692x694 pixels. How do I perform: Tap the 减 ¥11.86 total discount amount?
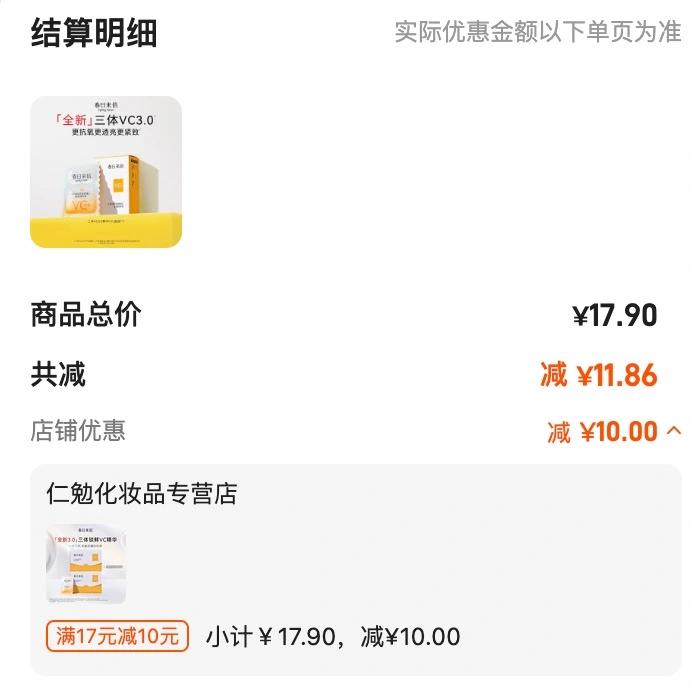pyautogui.click(x=599, y=375)
